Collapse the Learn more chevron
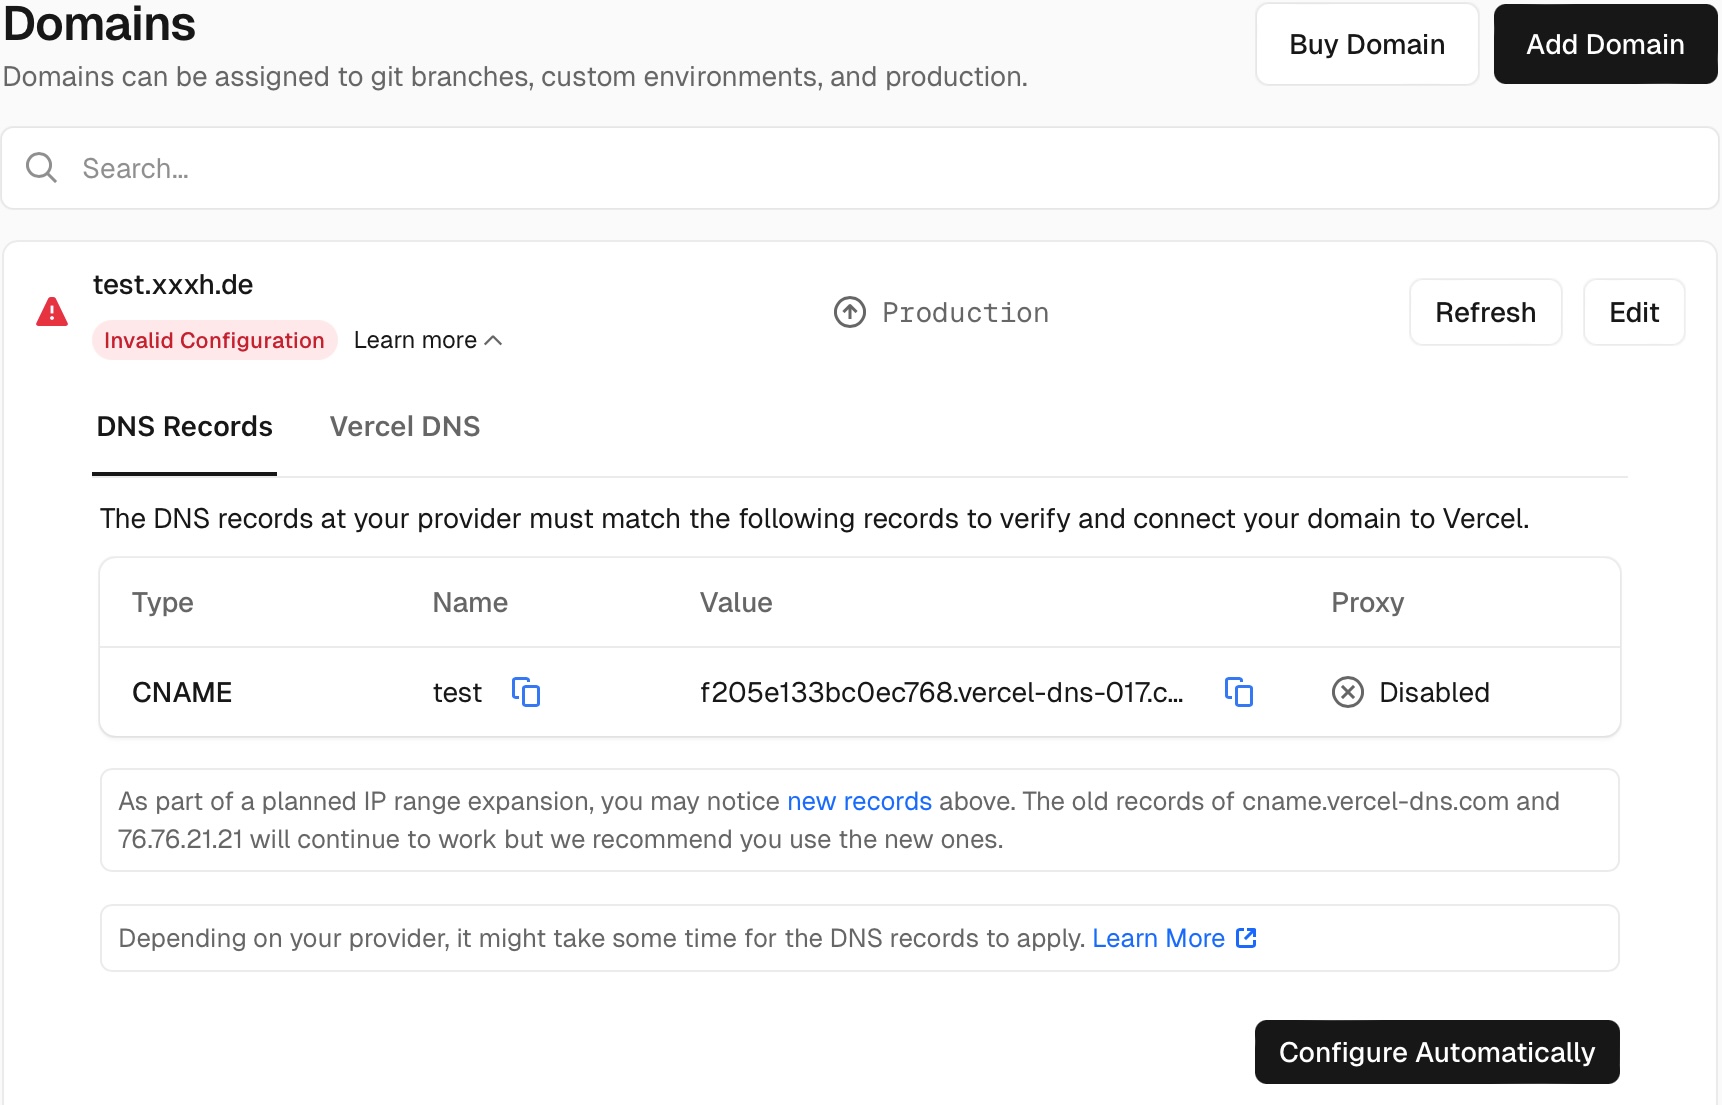 pyautogui.click(x=493, y=341)
